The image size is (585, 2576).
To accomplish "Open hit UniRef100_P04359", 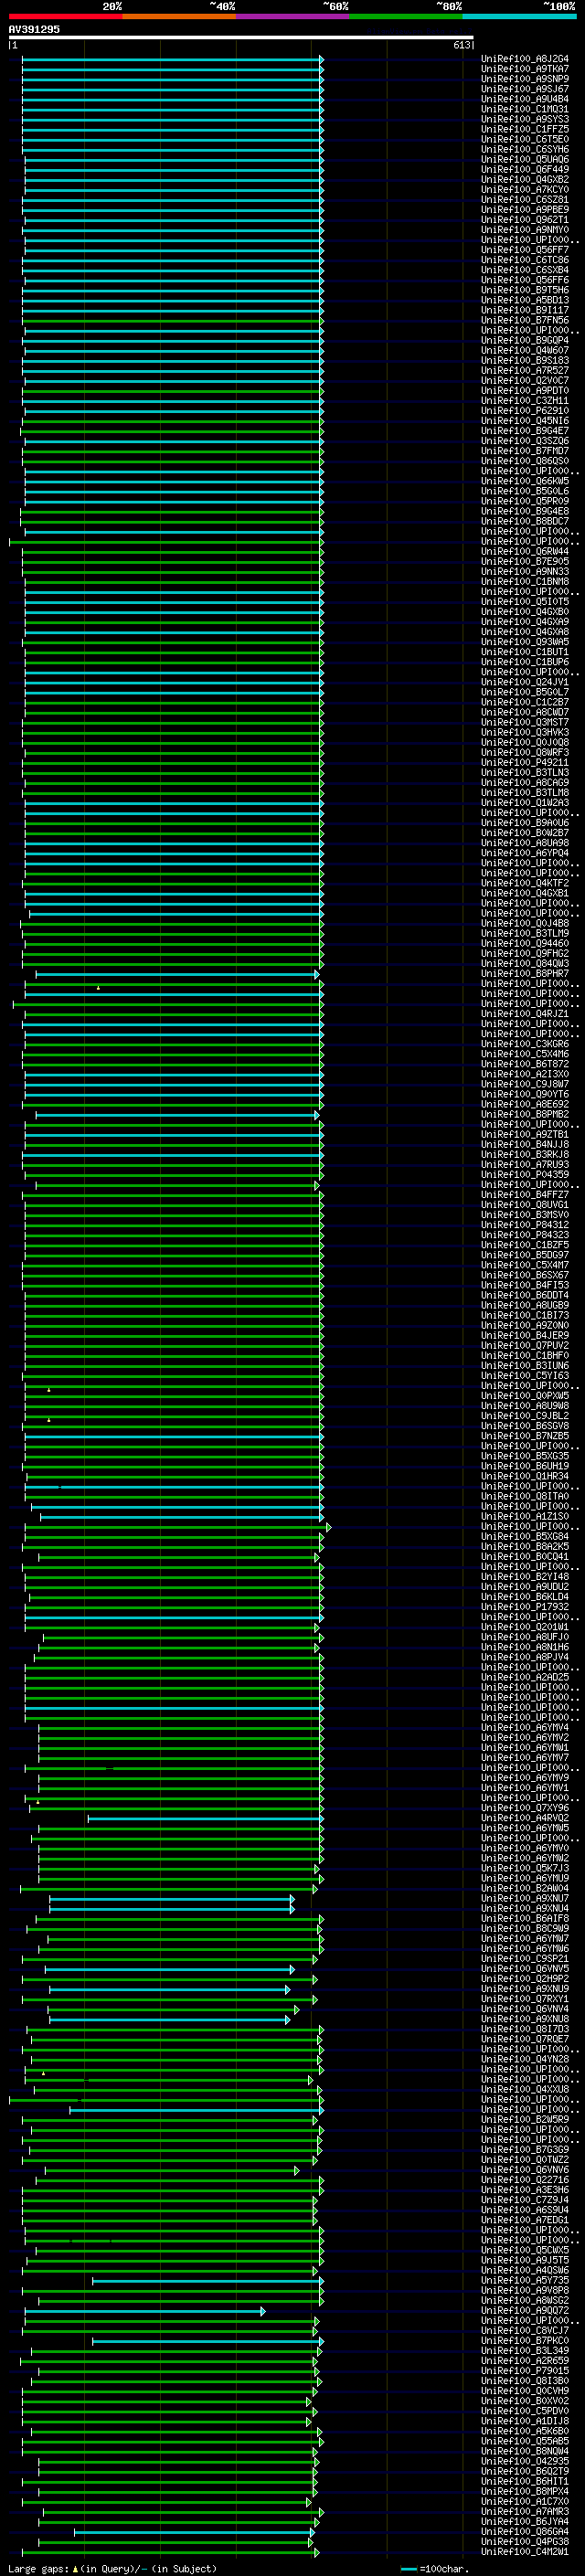I will (525, 1174).
